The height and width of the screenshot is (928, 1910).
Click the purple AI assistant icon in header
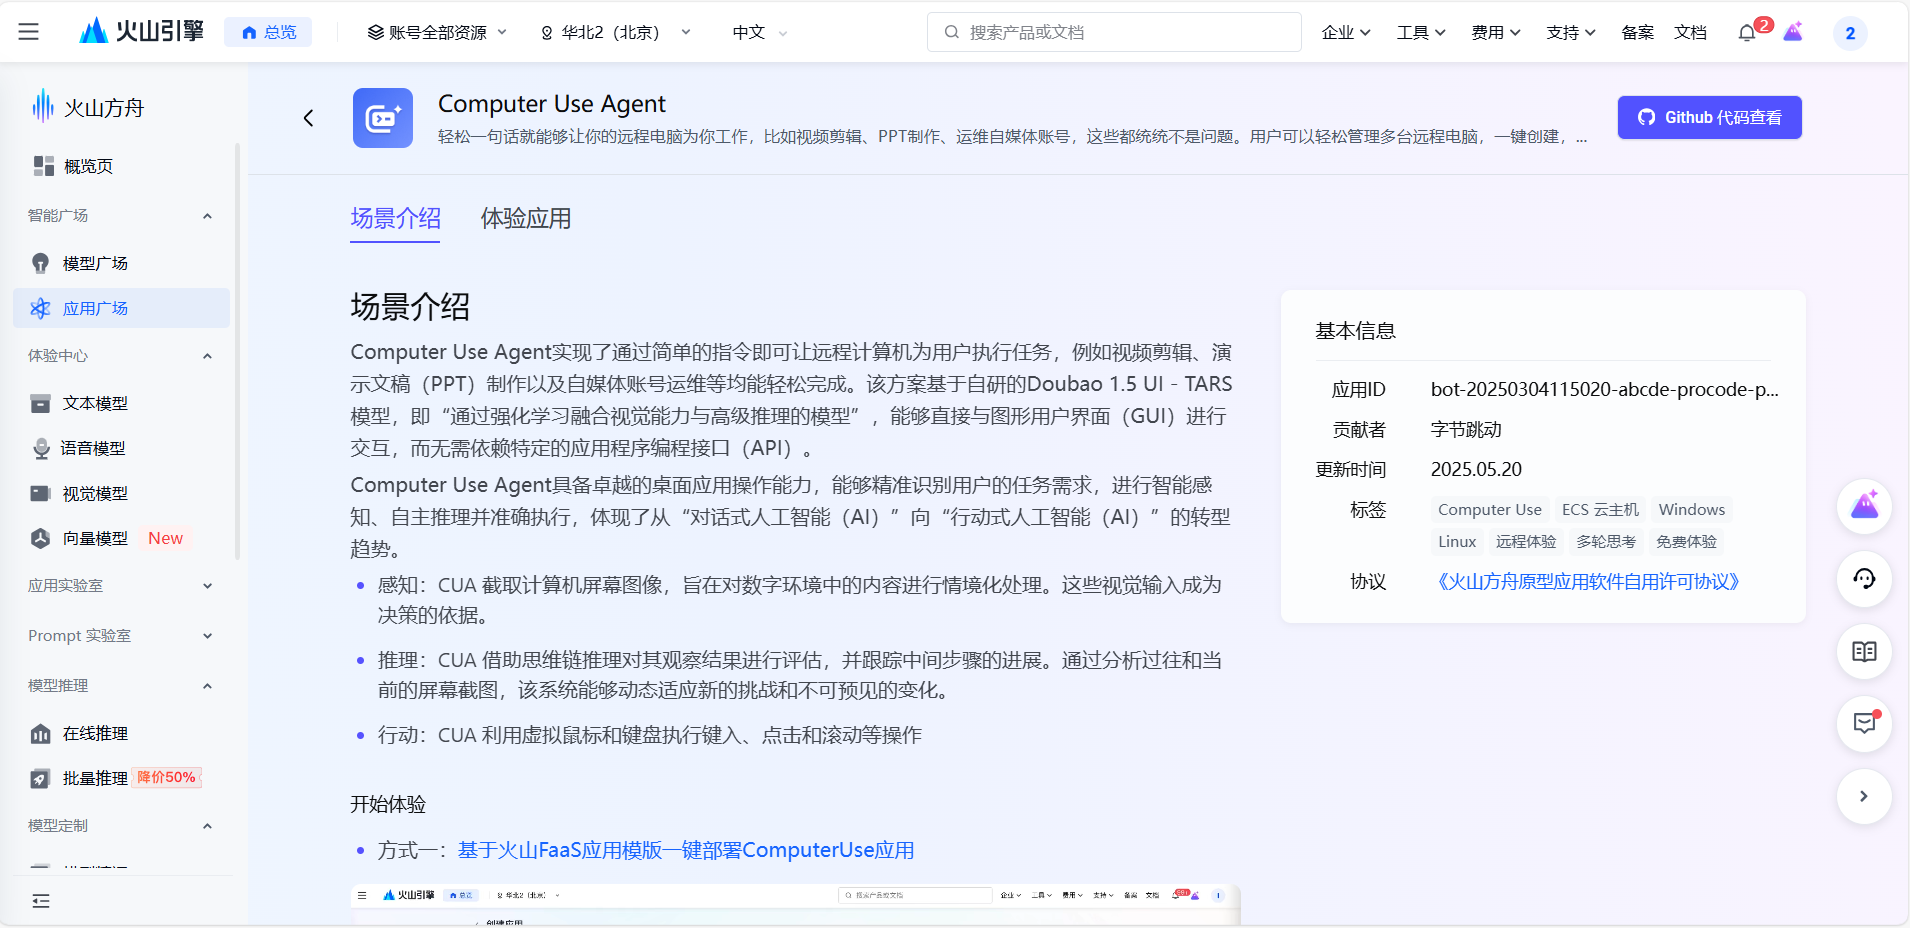pyautogui.click(x=1794, y=32)
